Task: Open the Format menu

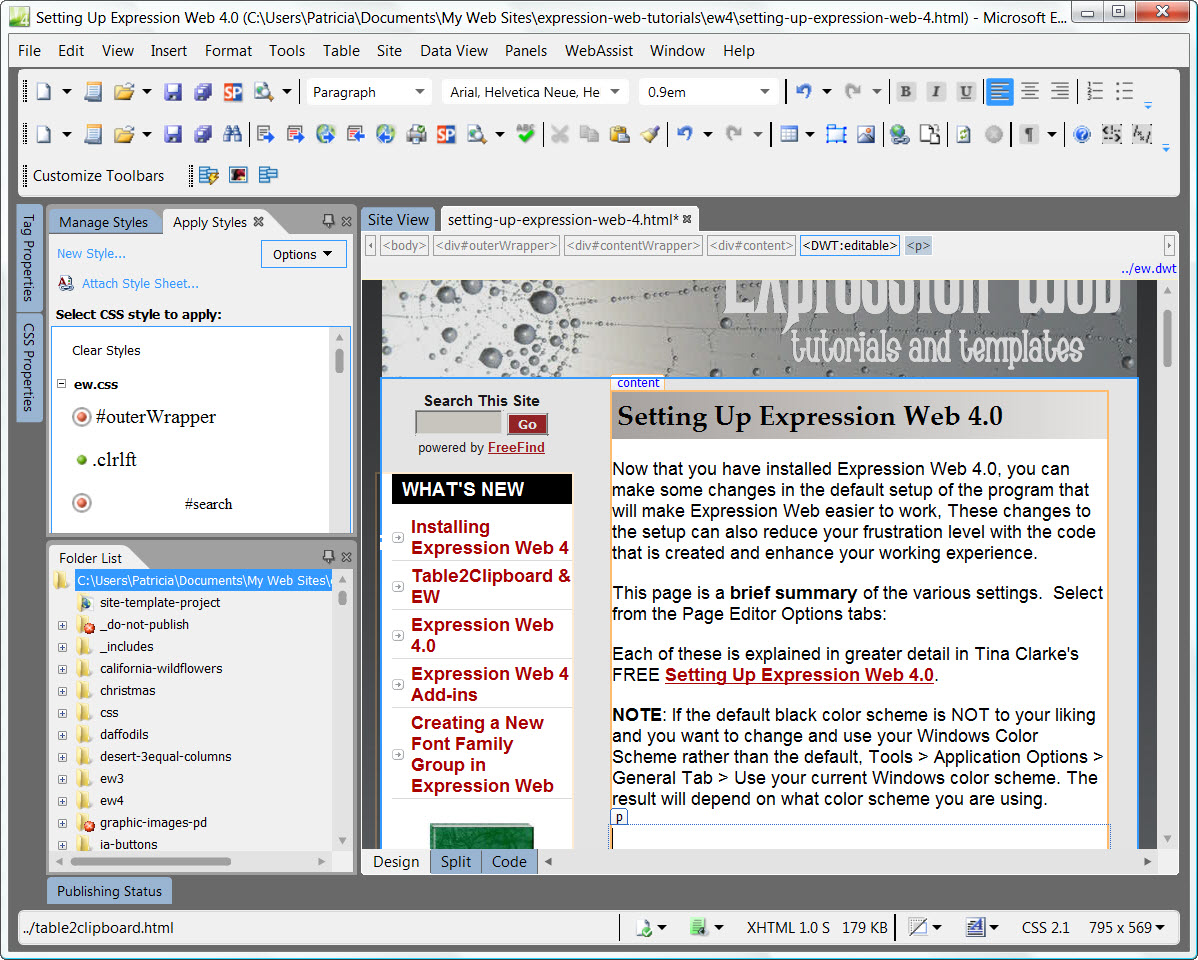Action: click(228, 50)
